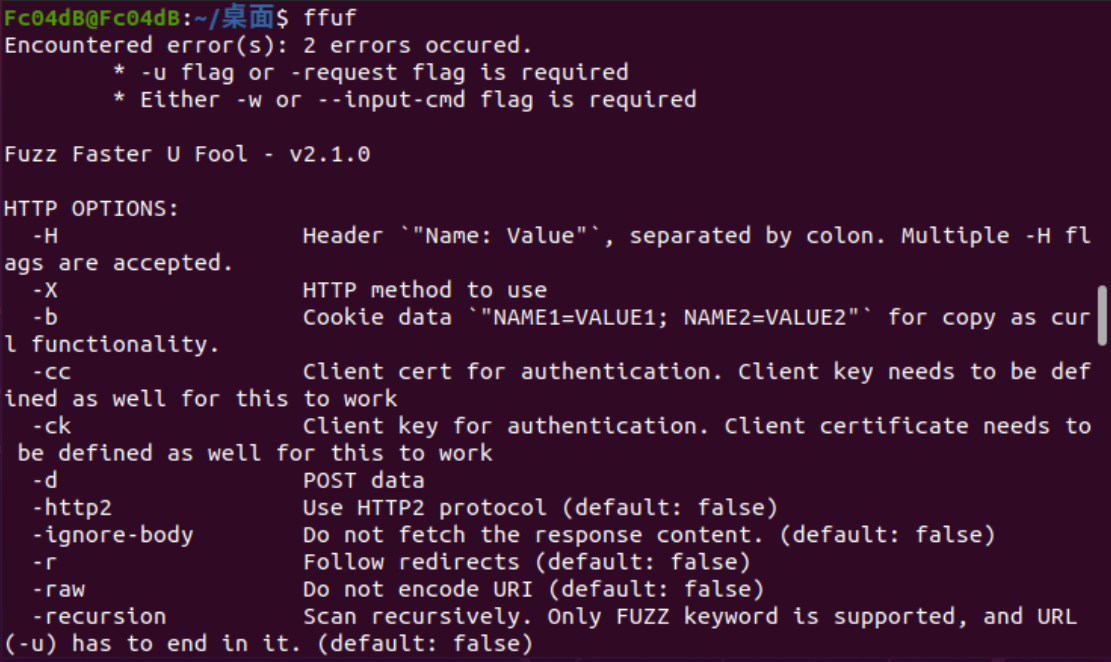Click the -H header flag text
The width and height of the screenshot is (1111, 662).
(45, 236)
